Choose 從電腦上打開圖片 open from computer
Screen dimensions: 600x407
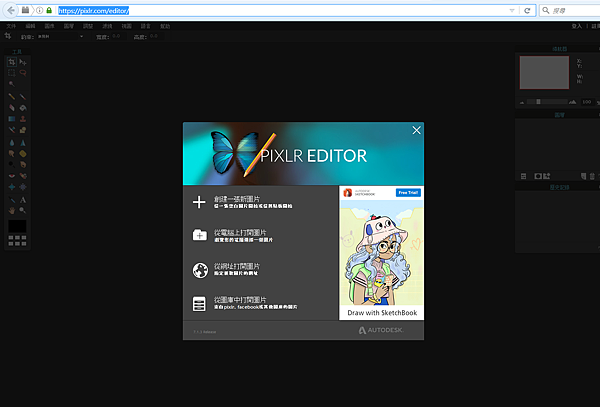(233, 235)
